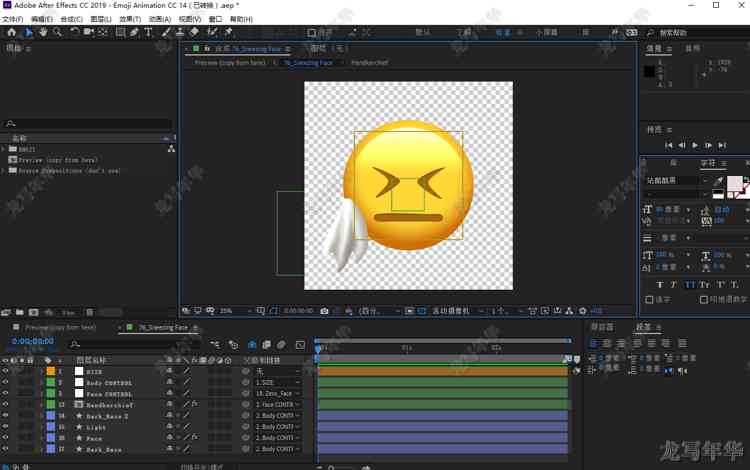Select the Handkerchief layer name
This screenshot has width=750, height=470.
click(110, 405)
